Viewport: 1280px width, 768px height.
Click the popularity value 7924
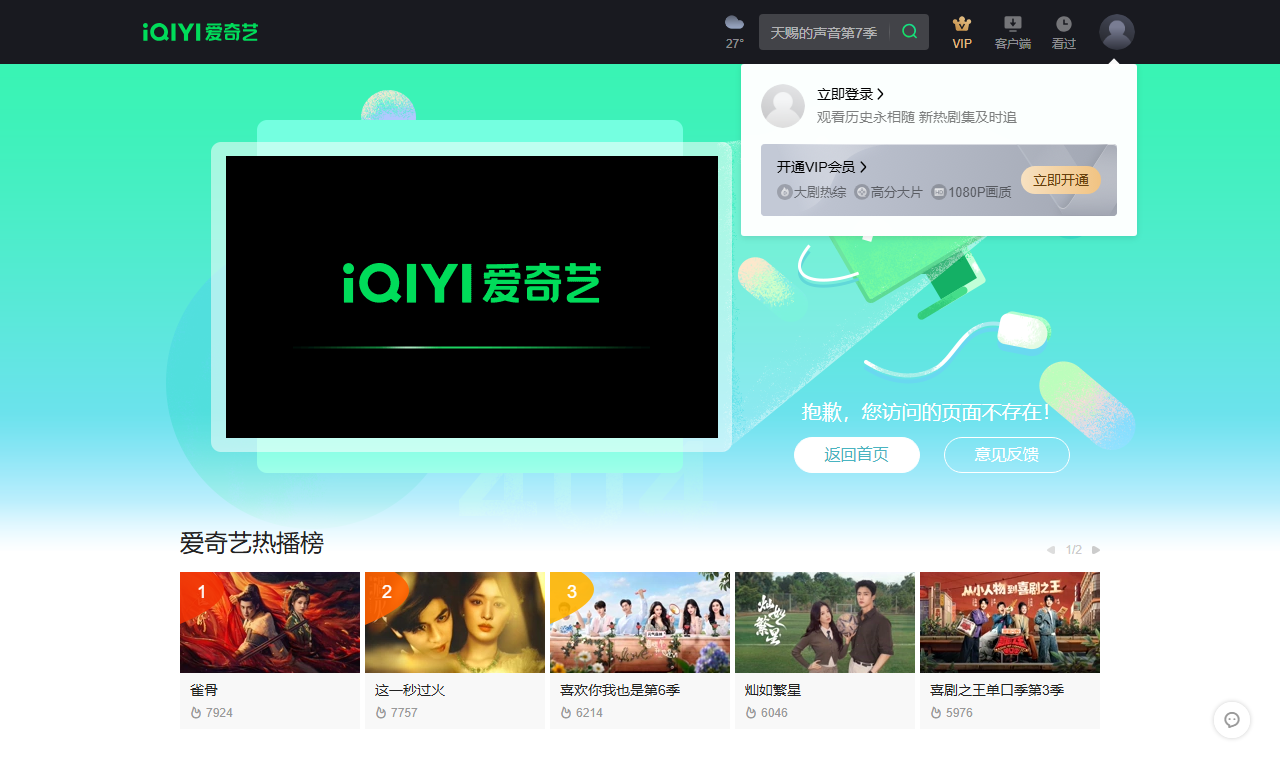click(x=219, y=713)
